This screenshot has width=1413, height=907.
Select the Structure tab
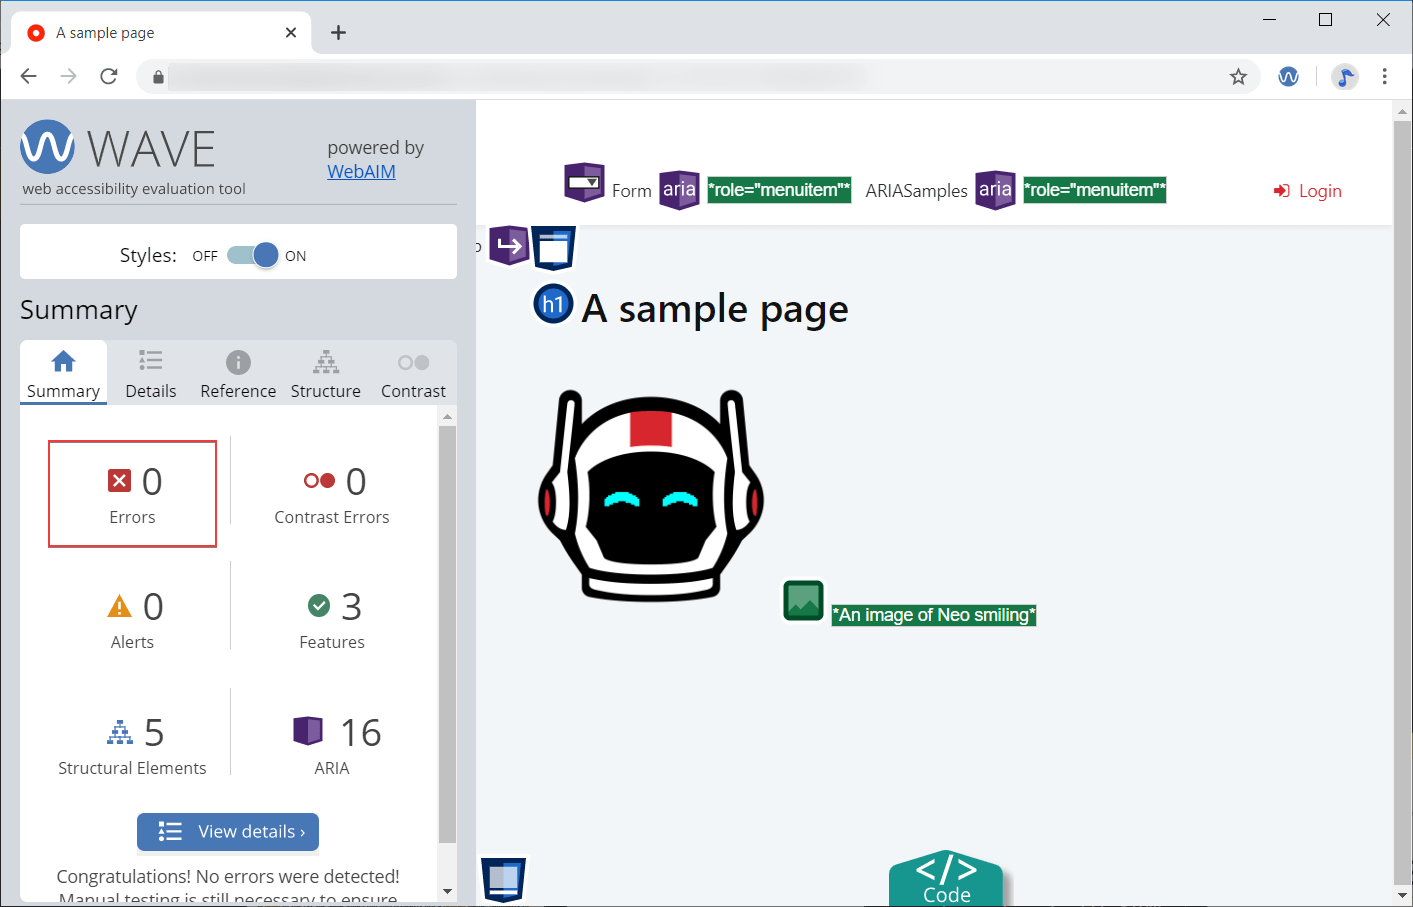coord(326,374)
